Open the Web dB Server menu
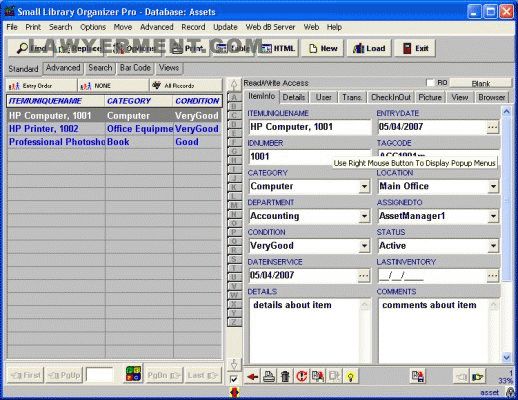Image resolution: width=518 pixels, height=400 pixels. coord(270,27)
